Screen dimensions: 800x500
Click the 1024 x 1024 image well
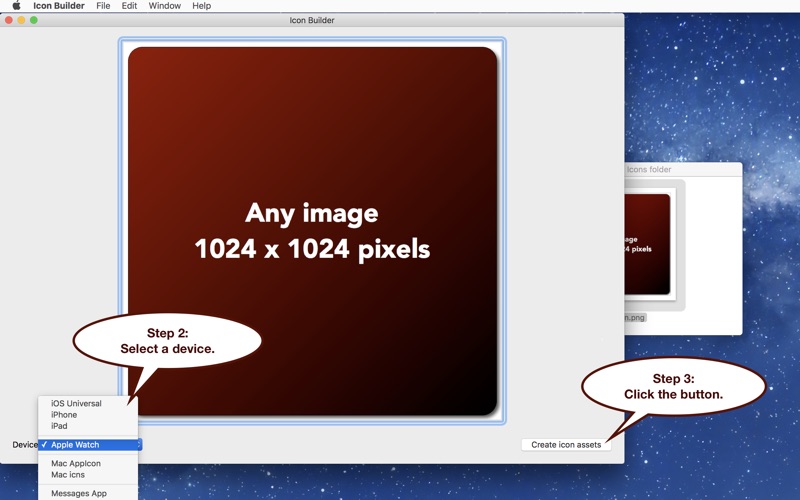coord(312,231)
